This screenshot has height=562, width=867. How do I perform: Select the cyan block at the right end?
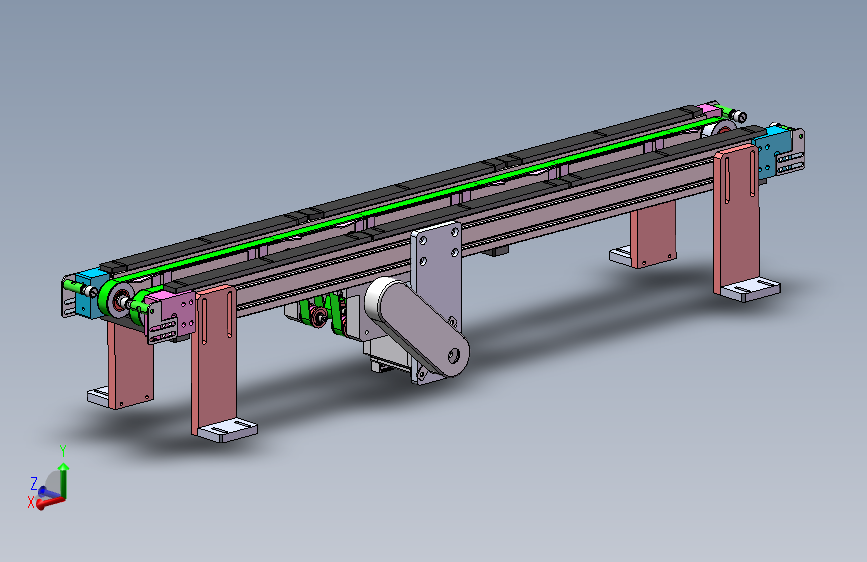click(x=774, y=152)
